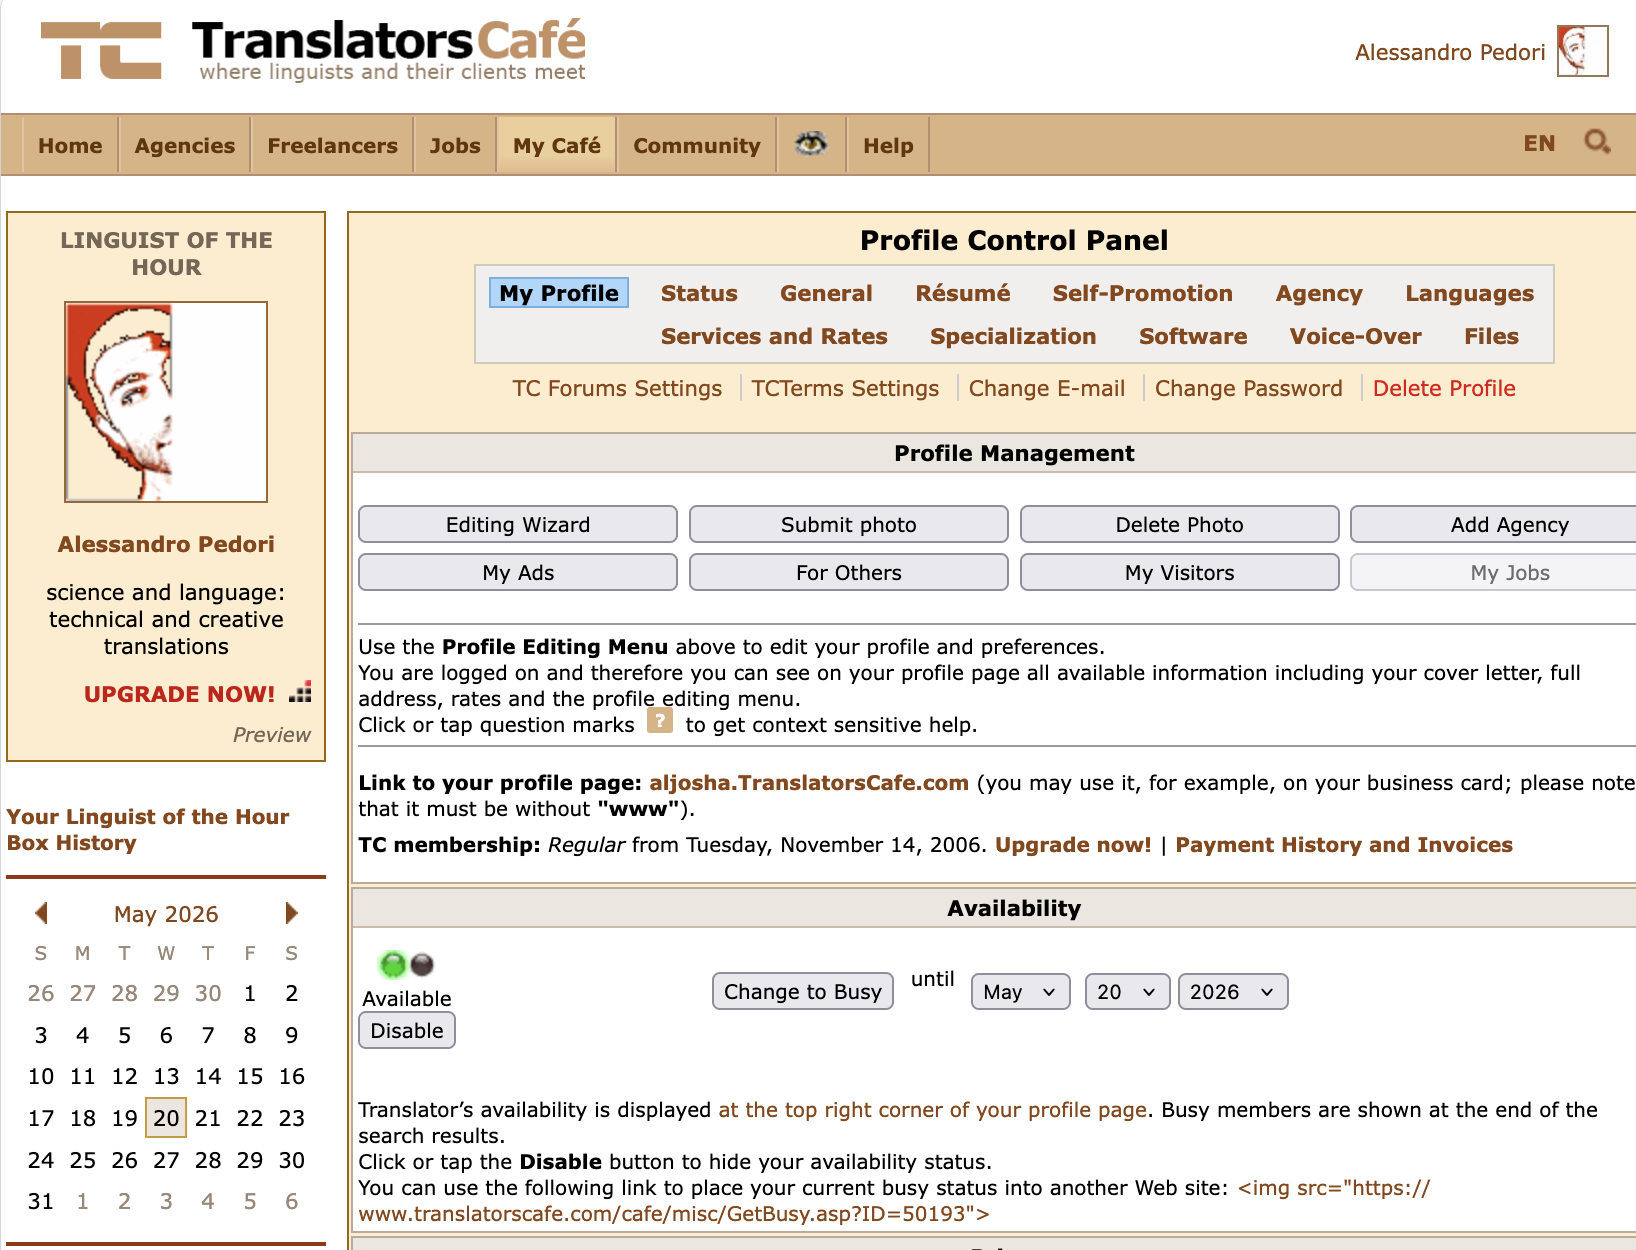Click the UPGRADE NOW! sidebar link
Image resolution: width=1636 pixels, height=1250 pixels.
point(179,694)
